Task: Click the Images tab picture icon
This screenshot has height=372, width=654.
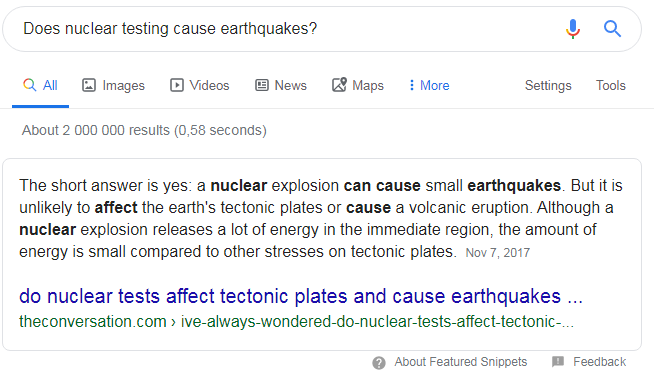Action: point(89,85)
